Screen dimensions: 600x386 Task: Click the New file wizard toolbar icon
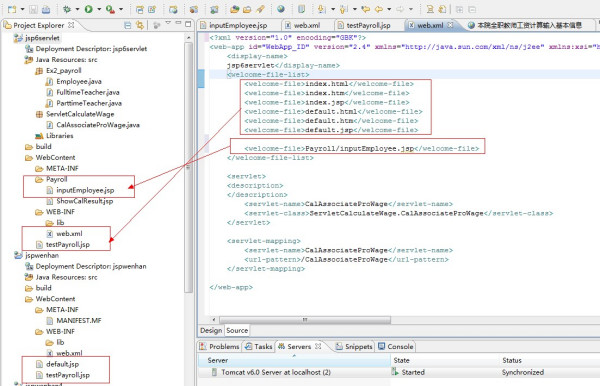pos(12,9)
